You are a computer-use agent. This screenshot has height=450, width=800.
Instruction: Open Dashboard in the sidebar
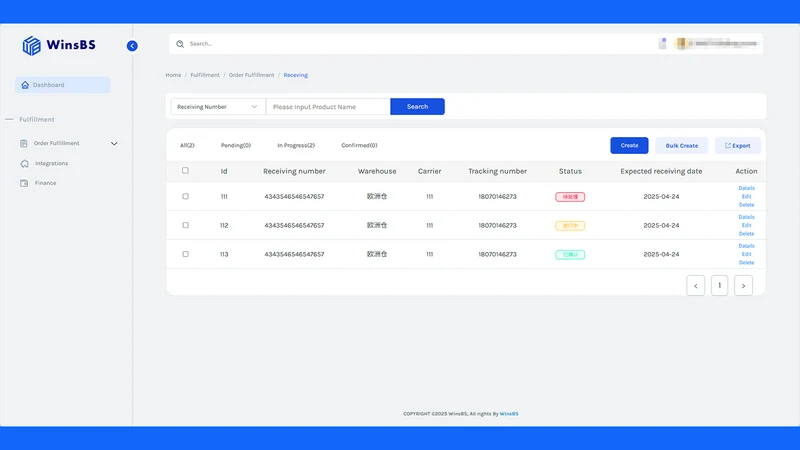[63, 85]
